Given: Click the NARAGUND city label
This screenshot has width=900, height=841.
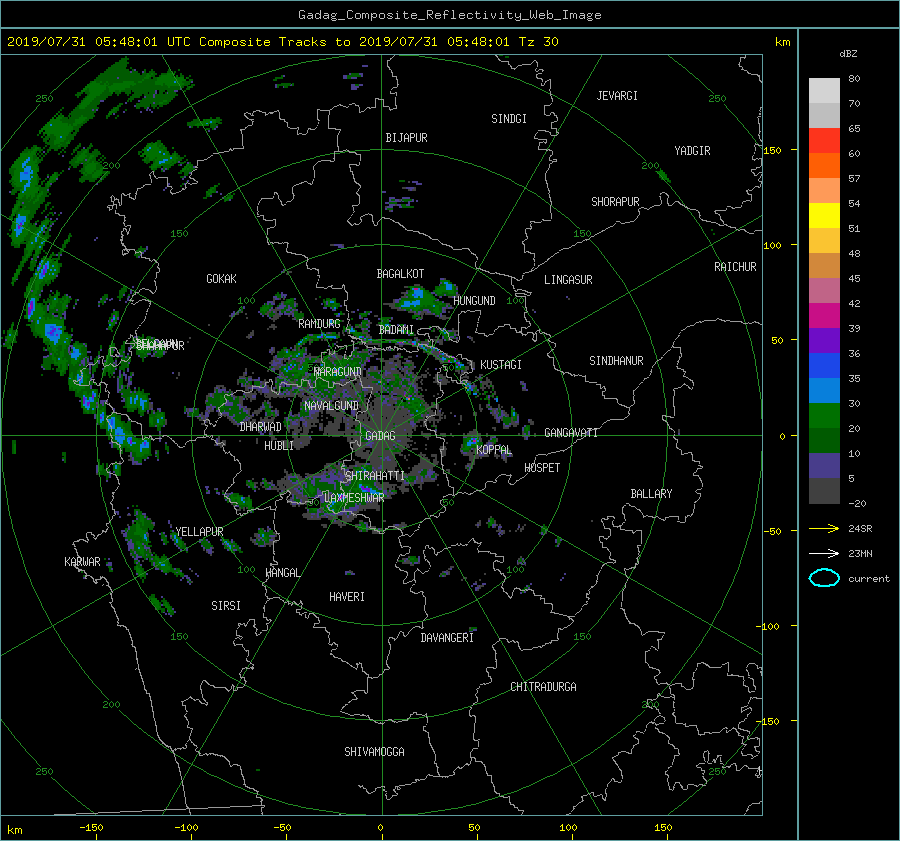Looking at the screenshot, I should [338, 371].
